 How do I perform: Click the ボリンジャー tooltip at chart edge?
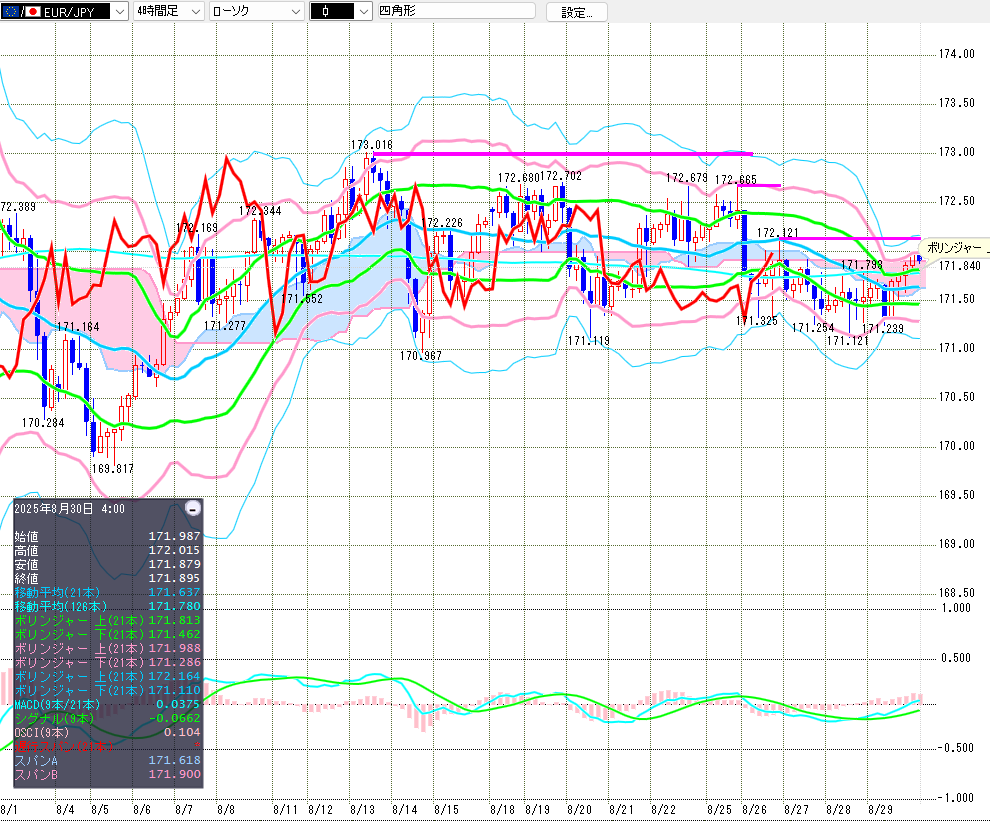pyautogui.click(x=955, y=248)
